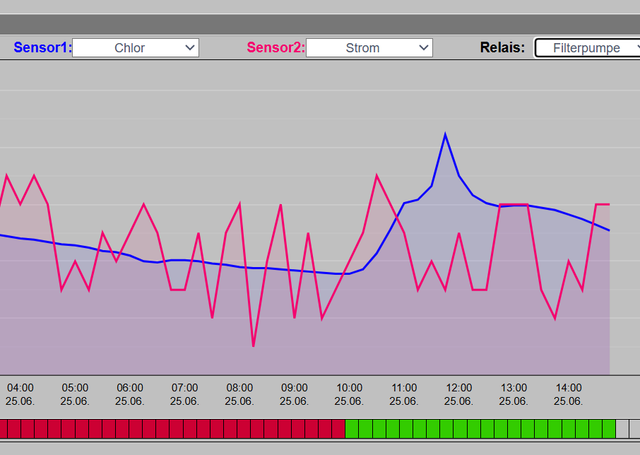
Task: Open the Sensor2 Strom dropdown
Action: (x=369, y=48)
